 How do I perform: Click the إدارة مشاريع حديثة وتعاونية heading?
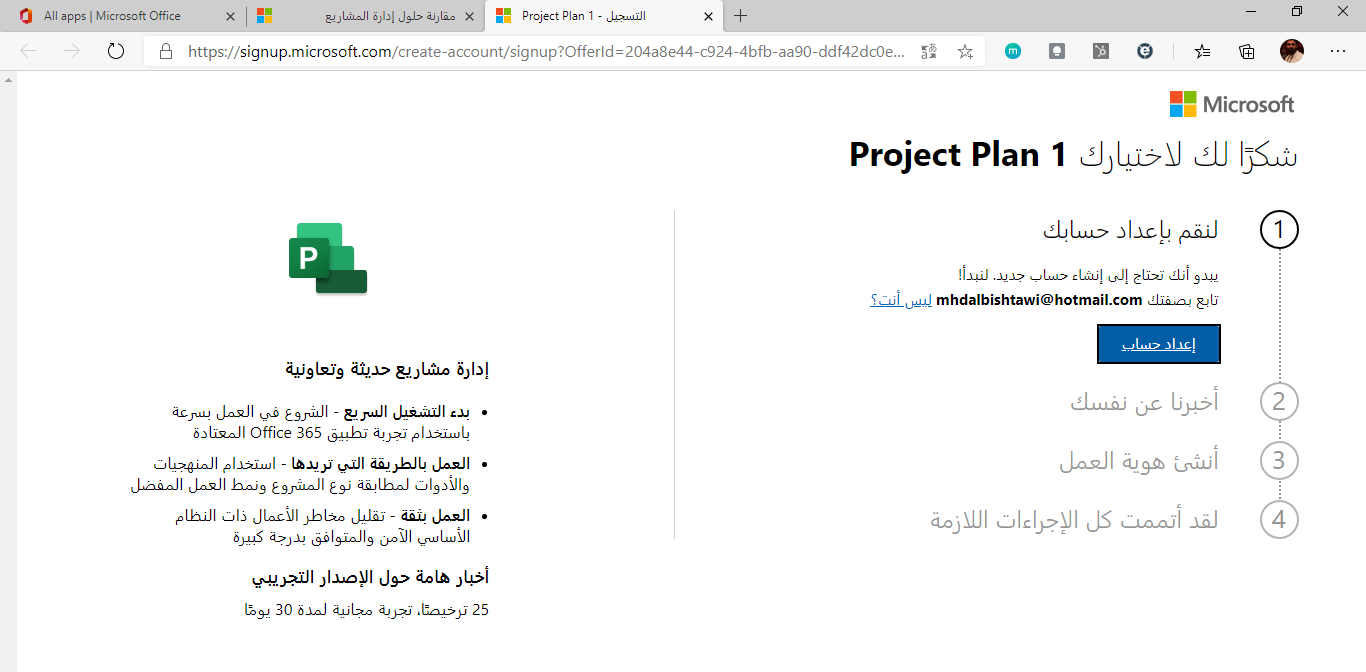point(387,370)
